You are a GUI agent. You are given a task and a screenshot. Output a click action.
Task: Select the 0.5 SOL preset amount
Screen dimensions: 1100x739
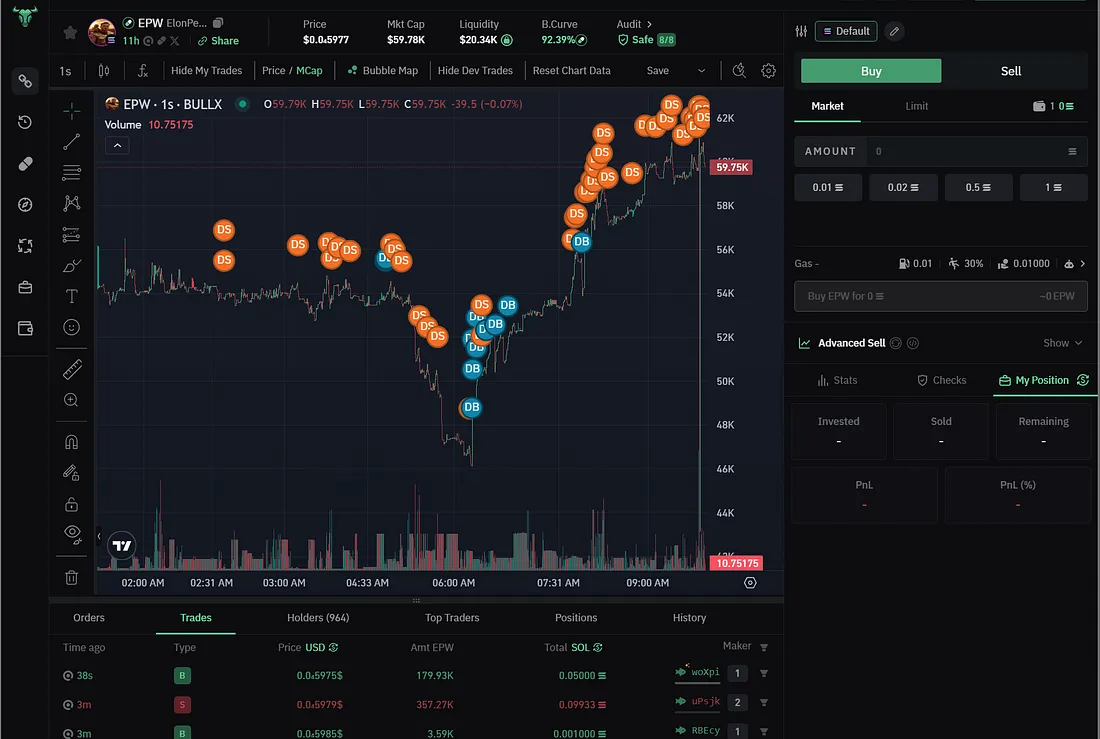point(978,187)
